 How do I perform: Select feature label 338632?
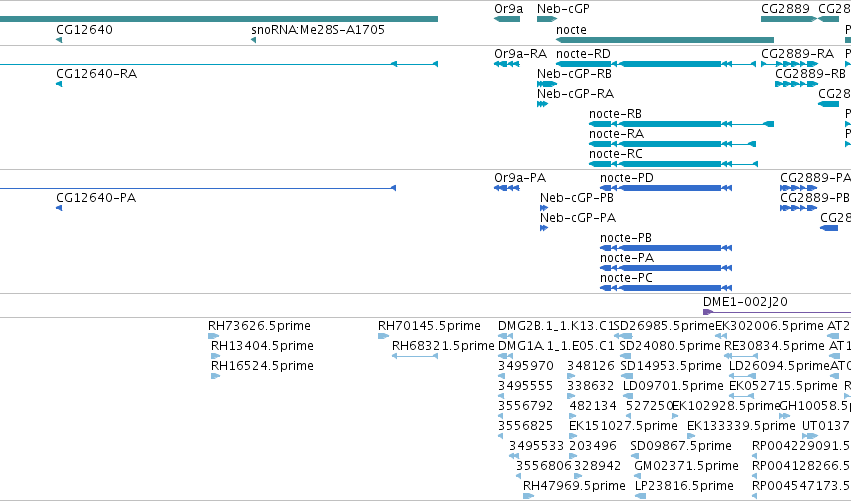coord(591,386)
